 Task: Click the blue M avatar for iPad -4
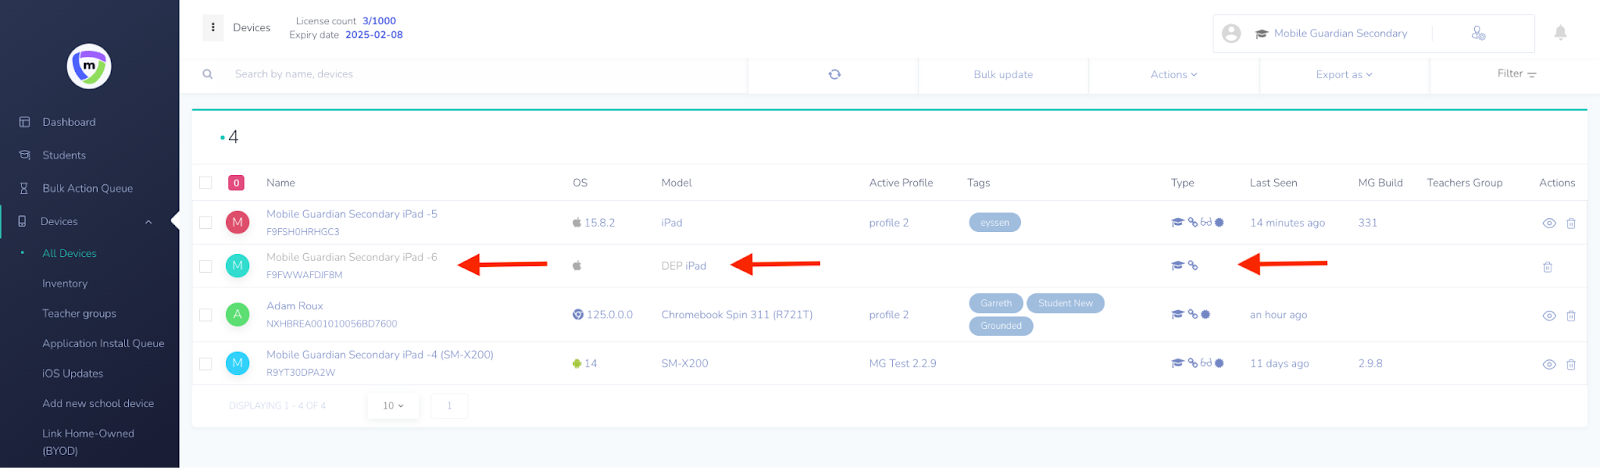(x=237, y=363)
